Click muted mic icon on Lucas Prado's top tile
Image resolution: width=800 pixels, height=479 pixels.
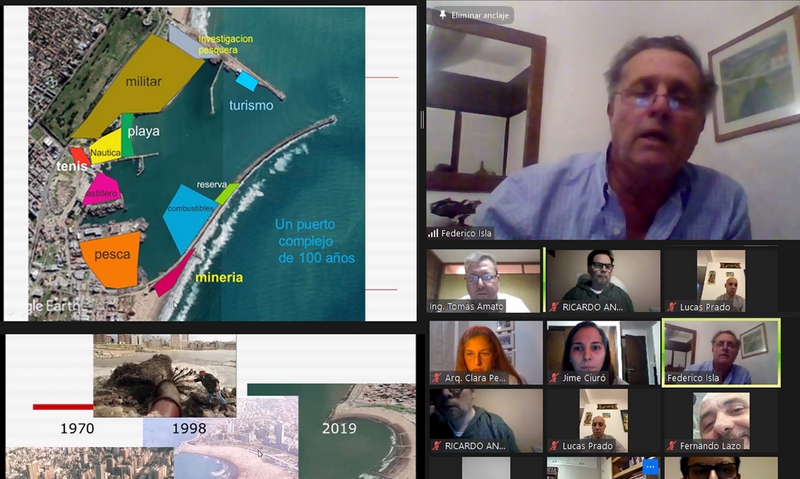tap(671, 307)
